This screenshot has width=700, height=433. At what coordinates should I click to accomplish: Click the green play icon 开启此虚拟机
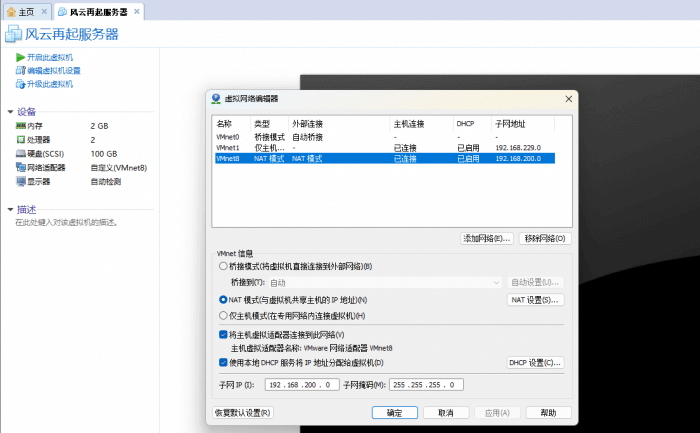click(x=20, y=58)
